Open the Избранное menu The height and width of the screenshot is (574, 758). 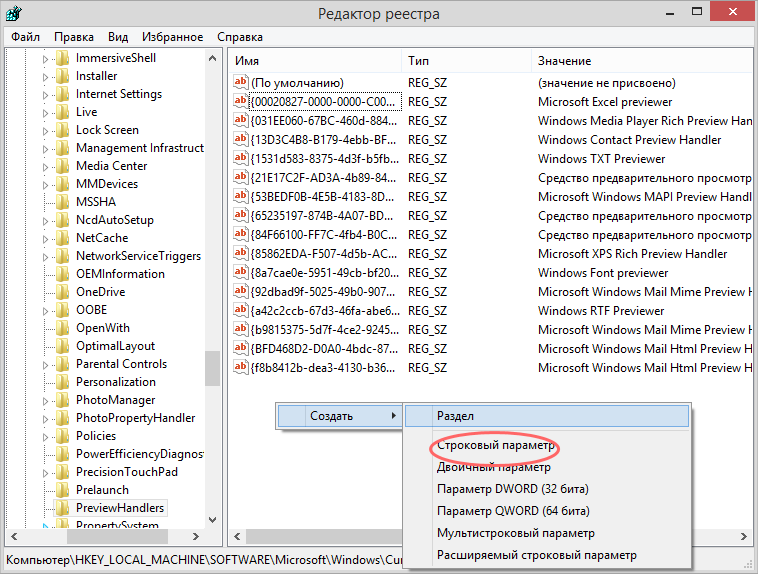tap(173, 37)
